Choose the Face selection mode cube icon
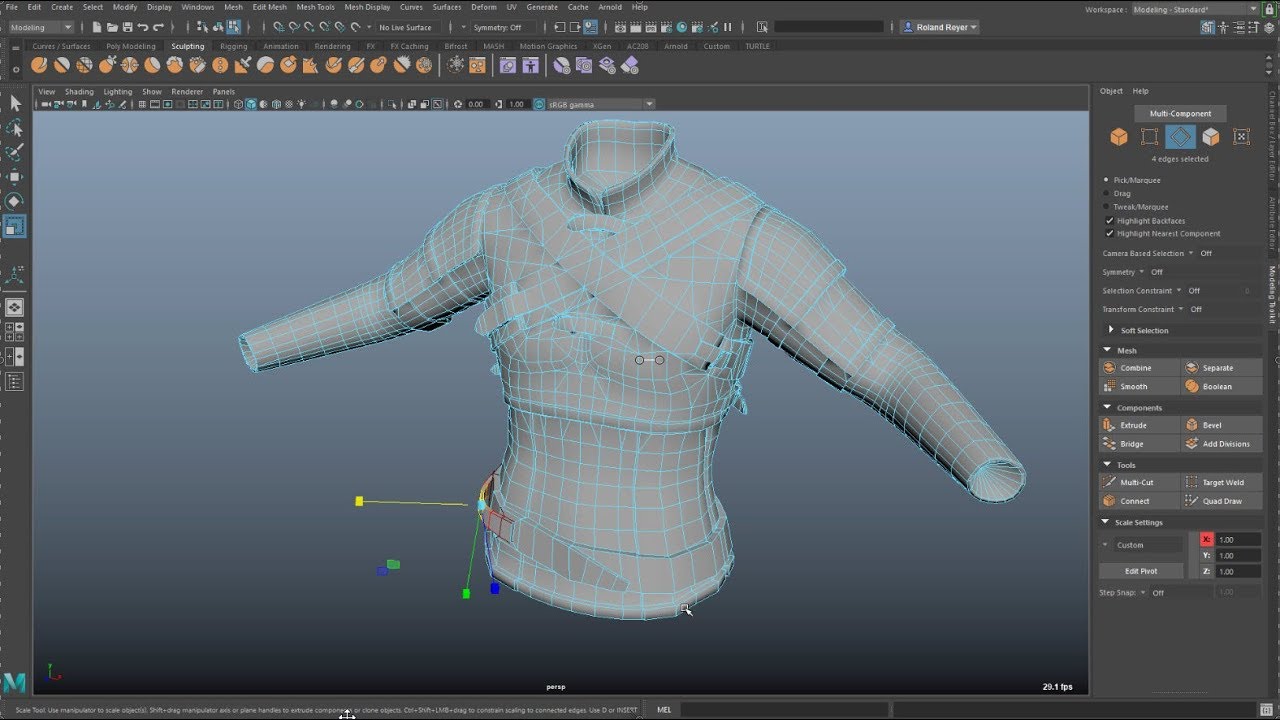The height and width of the screenshot is (720, 1280). [1211, 137]
